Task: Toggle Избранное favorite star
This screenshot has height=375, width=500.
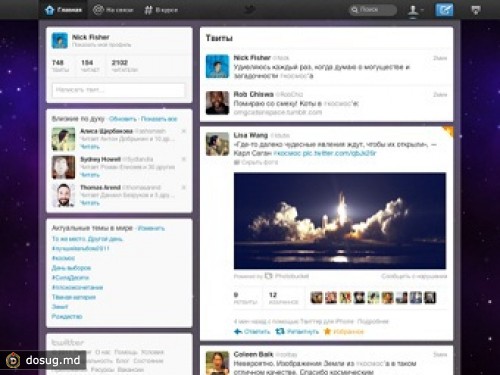Action: tap(344, 331)
